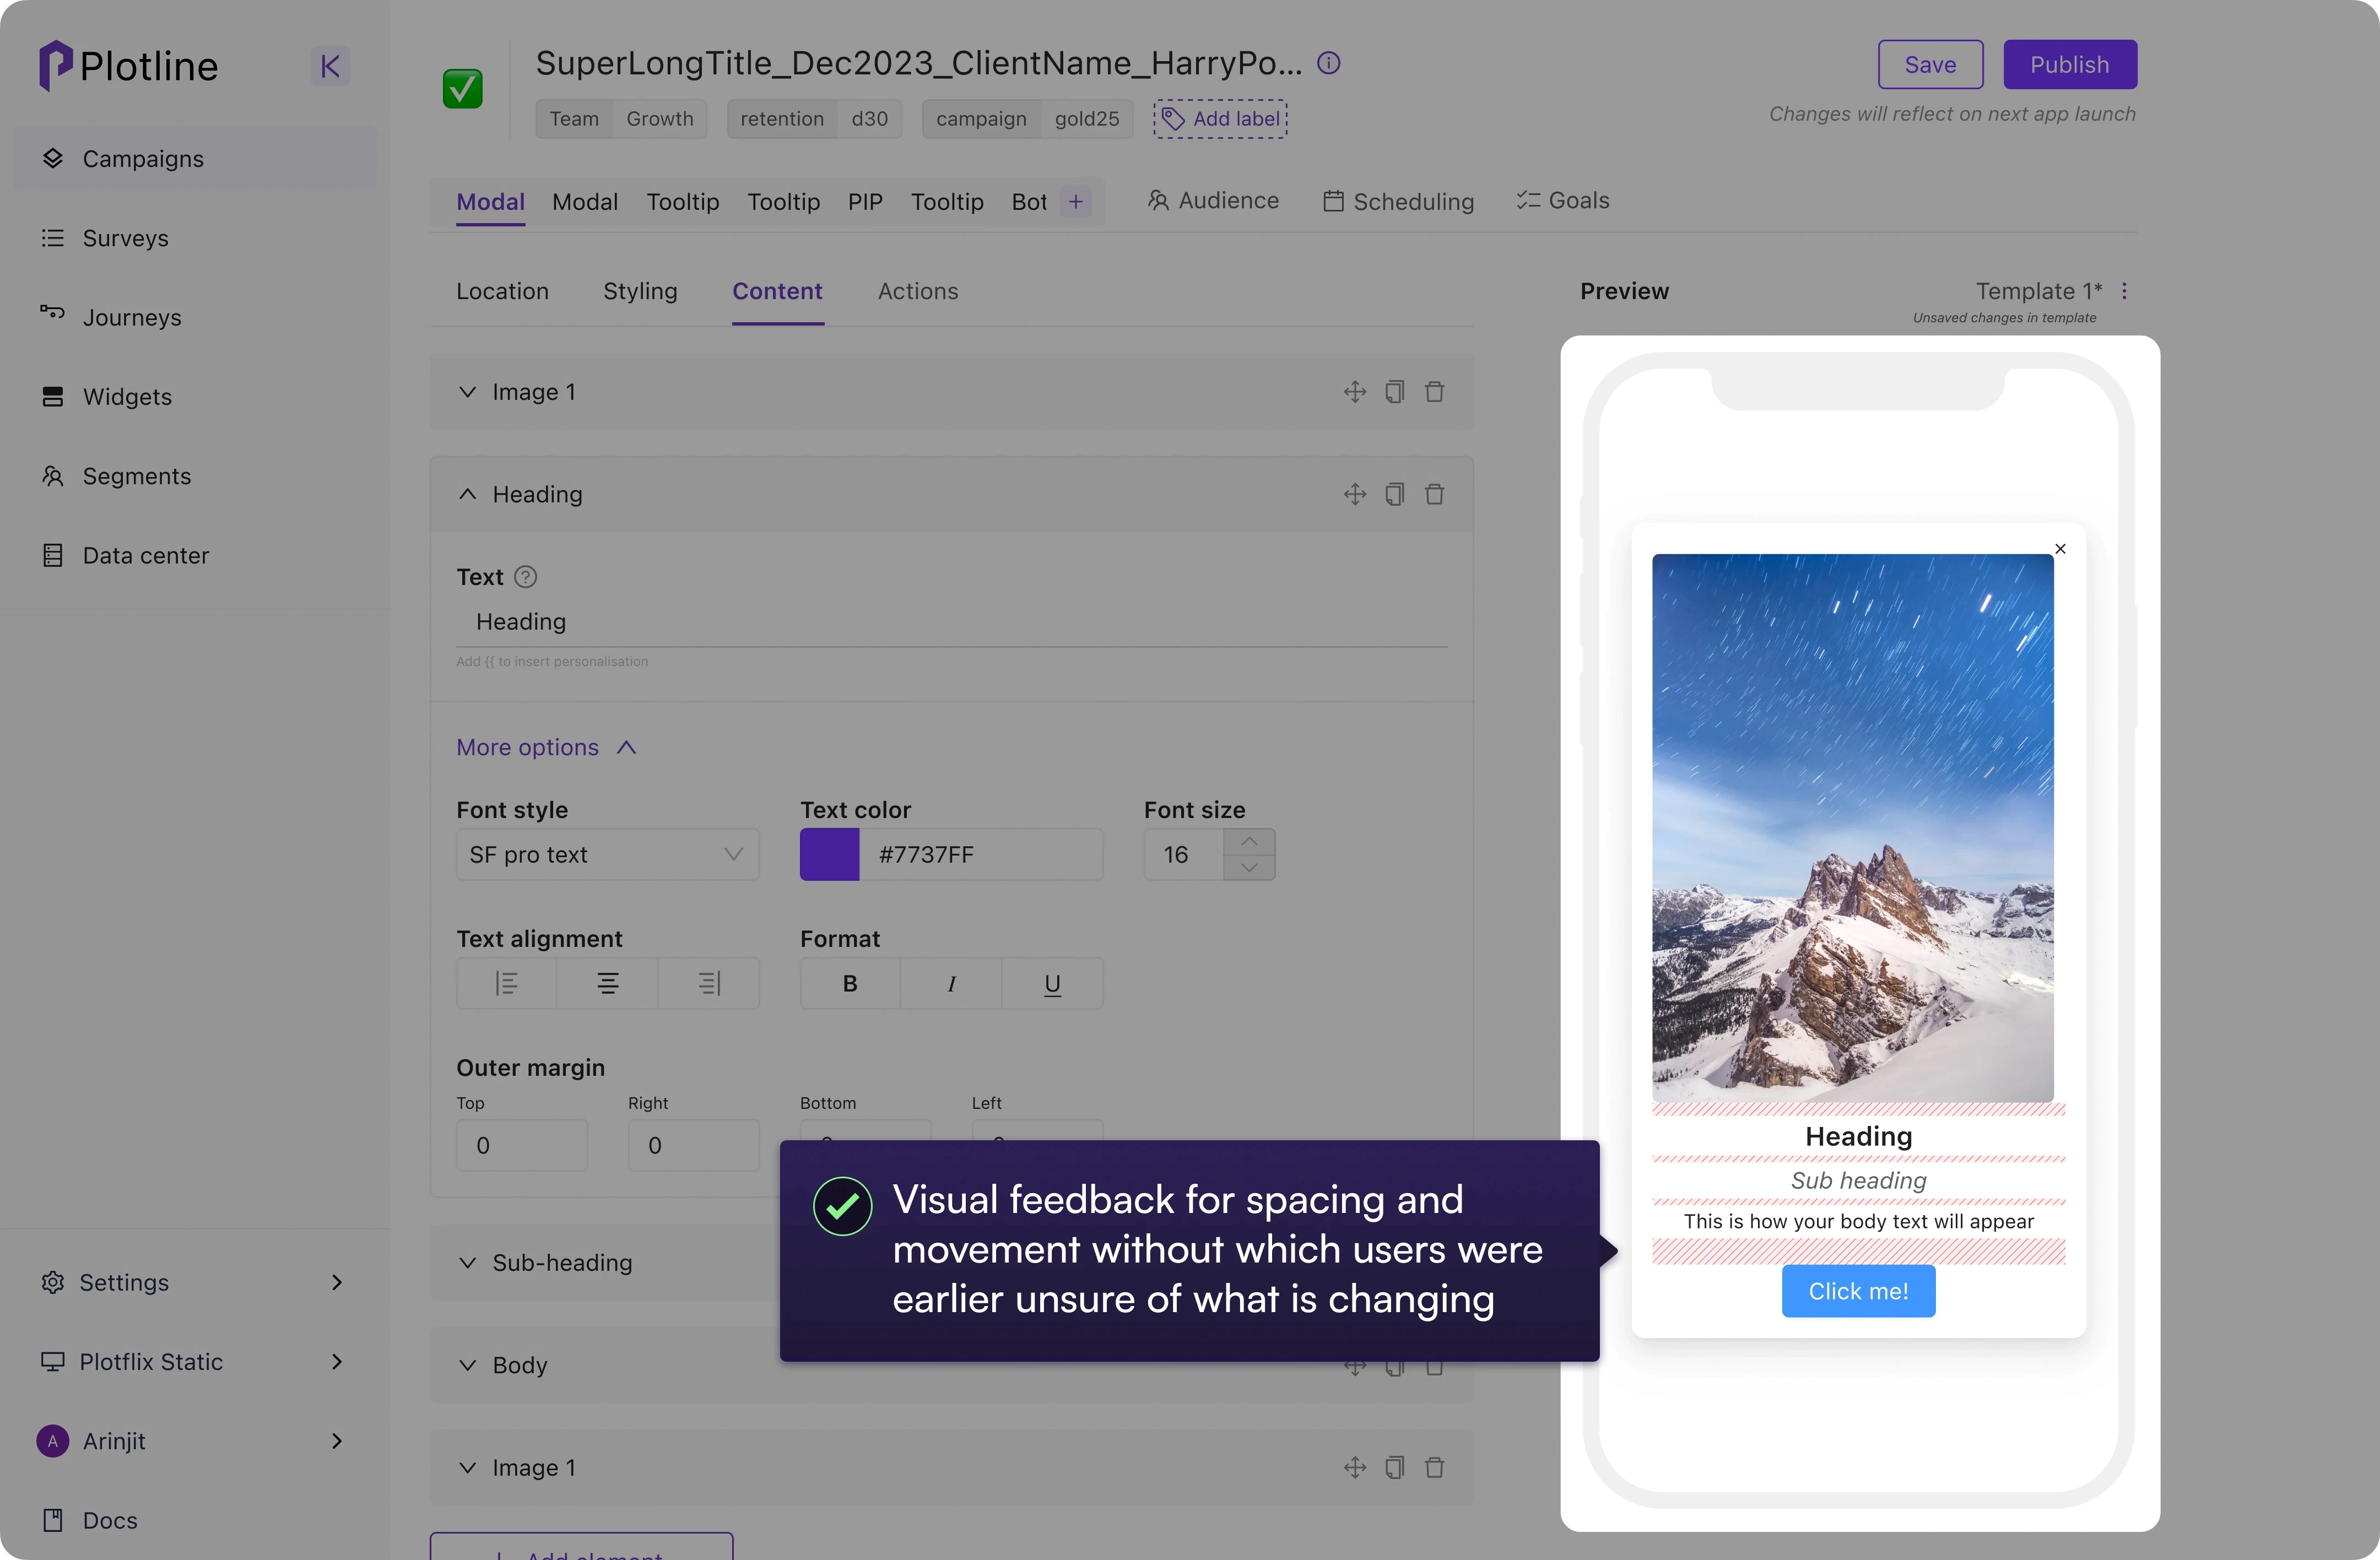Image resolution: width=2380 pixels, height=1560 pixels.
Task: Click the move handle on top Image 1 row
Action: [x=1354, y=392]
